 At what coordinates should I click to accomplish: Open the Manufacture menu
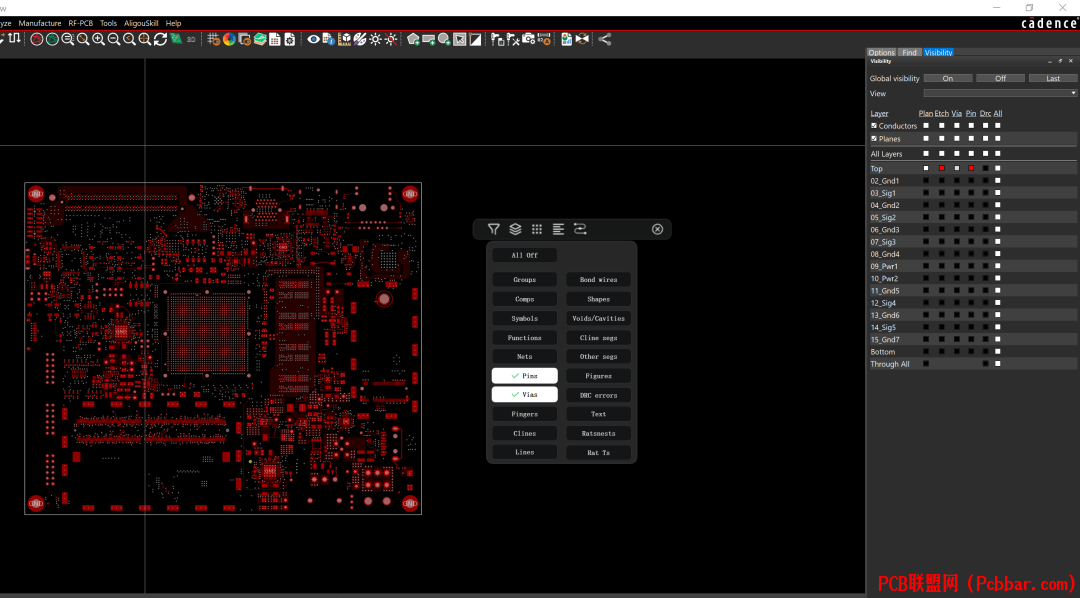(40, 23)
